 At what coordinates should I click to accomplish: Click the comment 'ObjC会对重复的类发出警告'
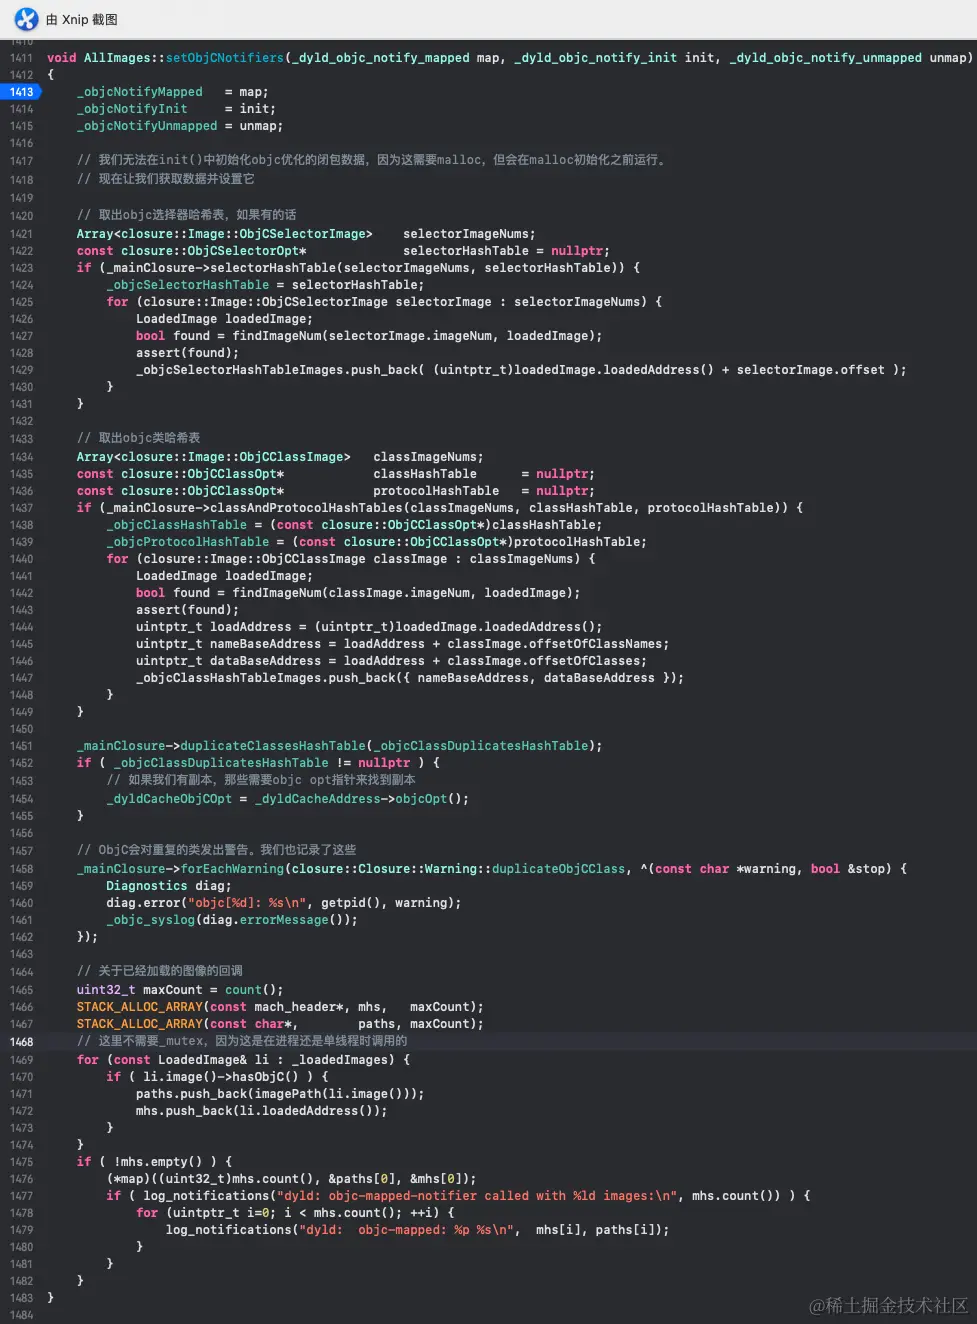(x=217, y=850)
